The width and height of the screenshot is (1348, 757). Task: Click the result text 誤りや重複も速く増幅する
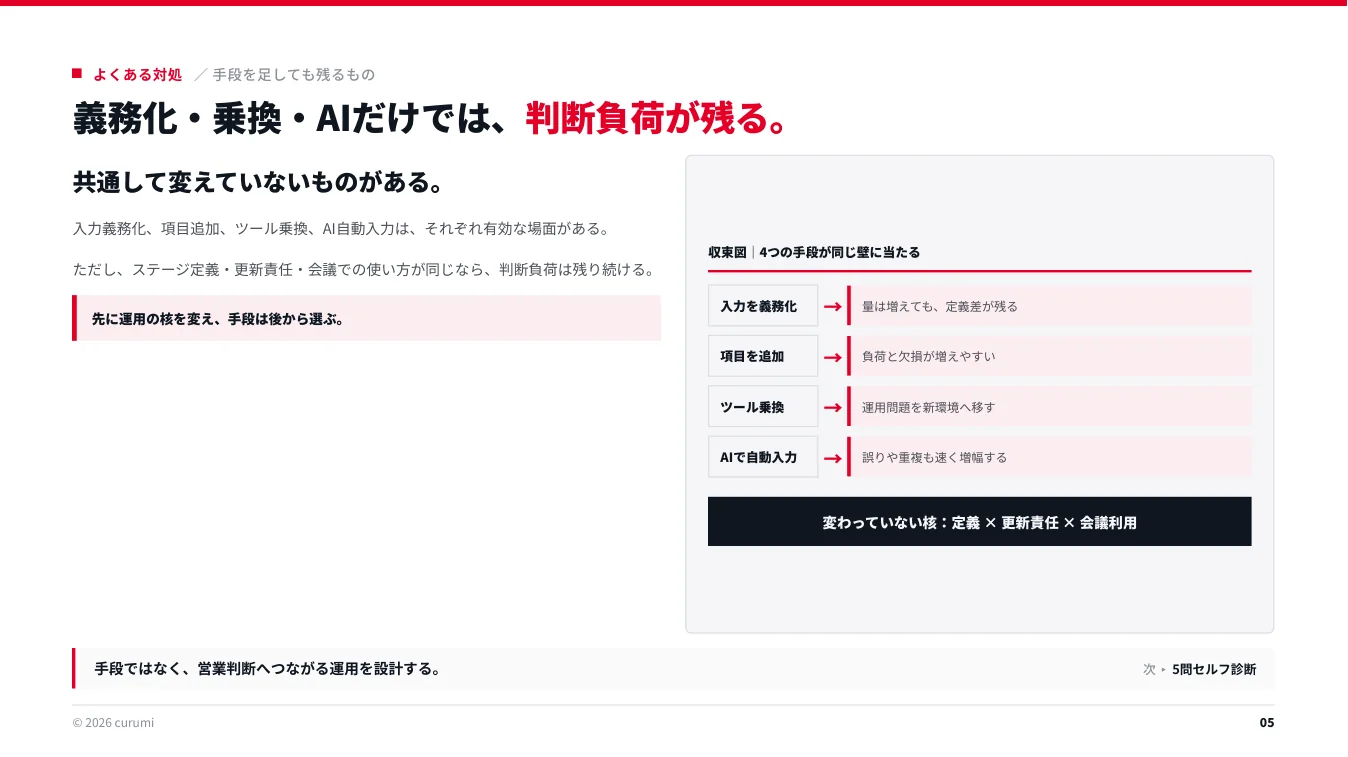(x=935, y=457)
